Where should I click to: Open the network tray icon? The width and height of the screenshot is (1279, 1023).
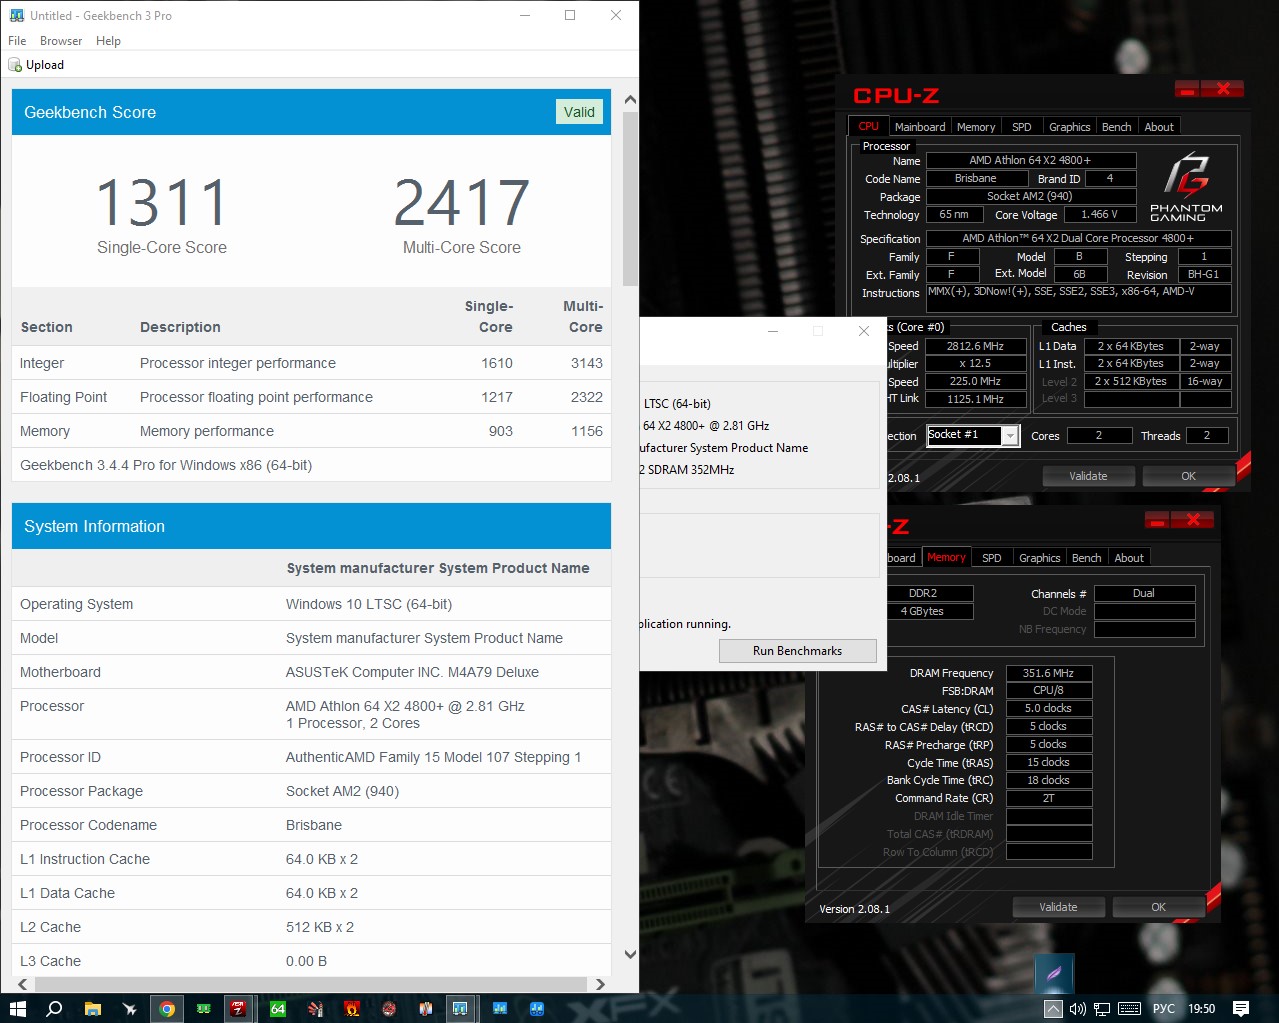tap(1102, 1009)
